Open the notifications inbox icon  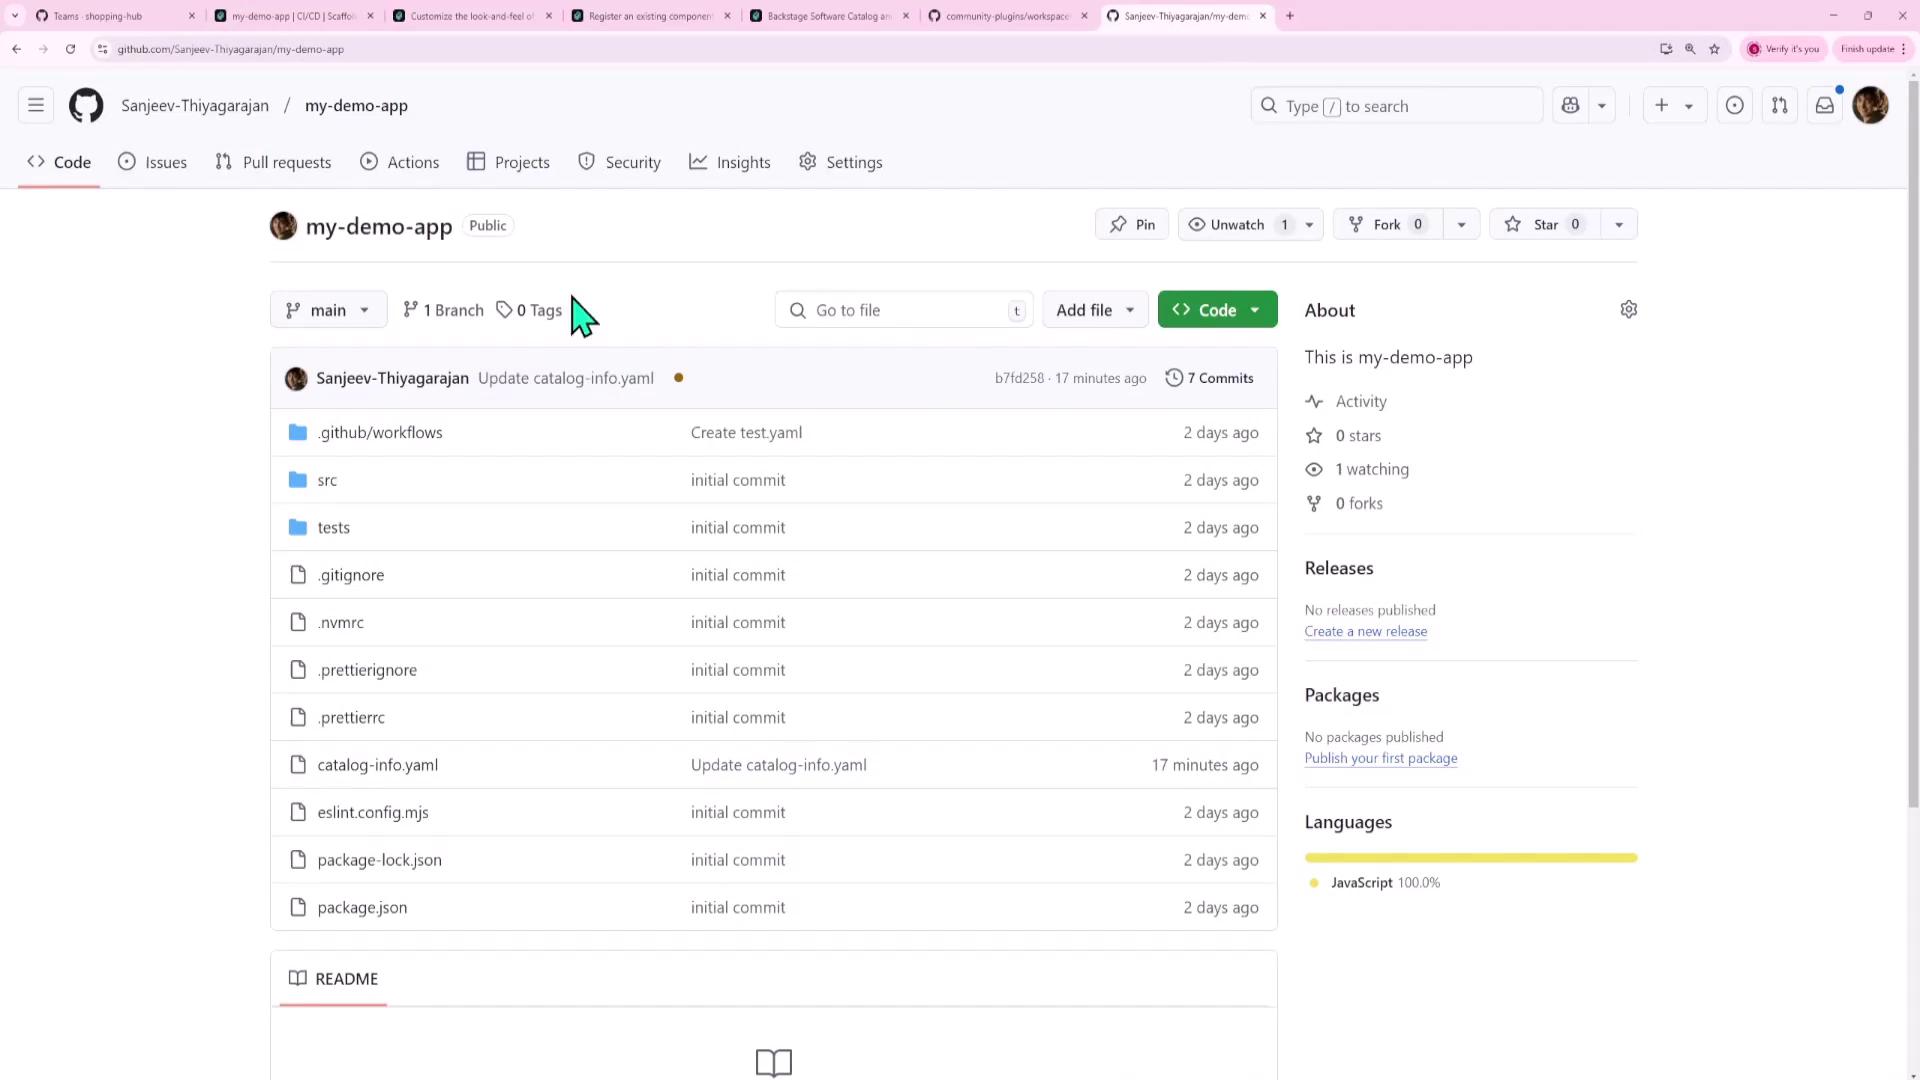(1824, 105)
